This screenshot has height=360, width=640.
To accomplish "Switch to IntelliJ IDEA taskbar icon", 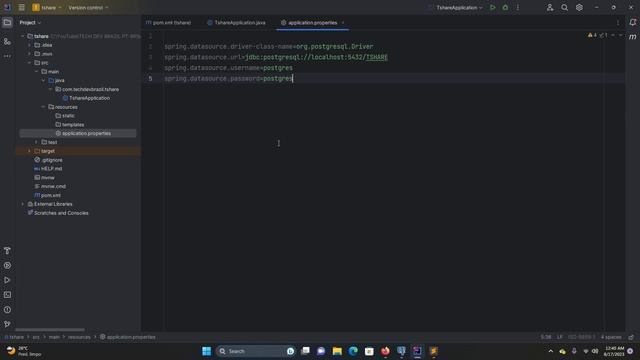I will 417,351.
